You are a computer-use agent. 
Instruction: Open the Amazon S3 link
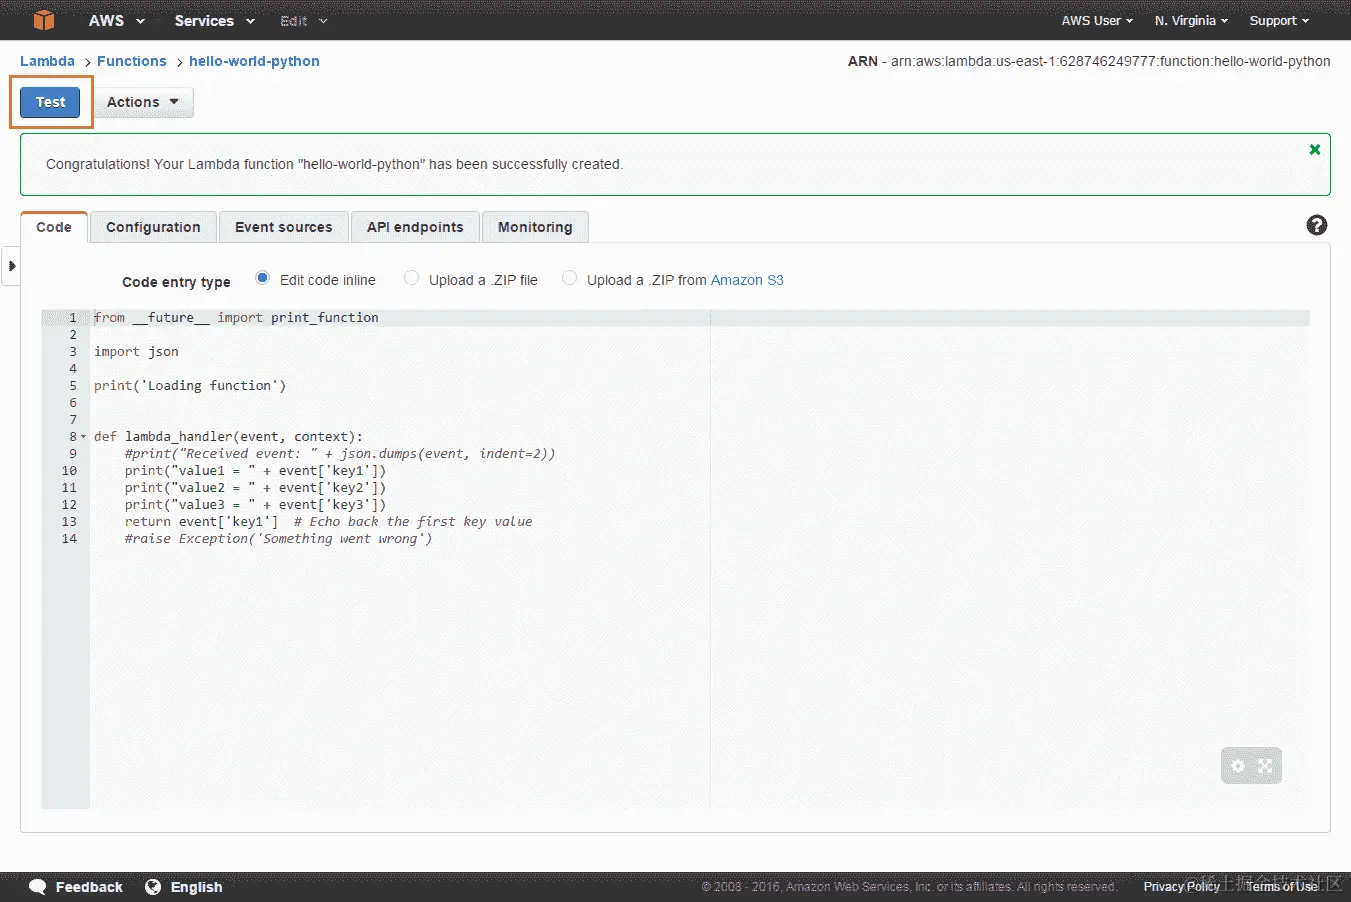pyautogui.click(x=747, y=280)
